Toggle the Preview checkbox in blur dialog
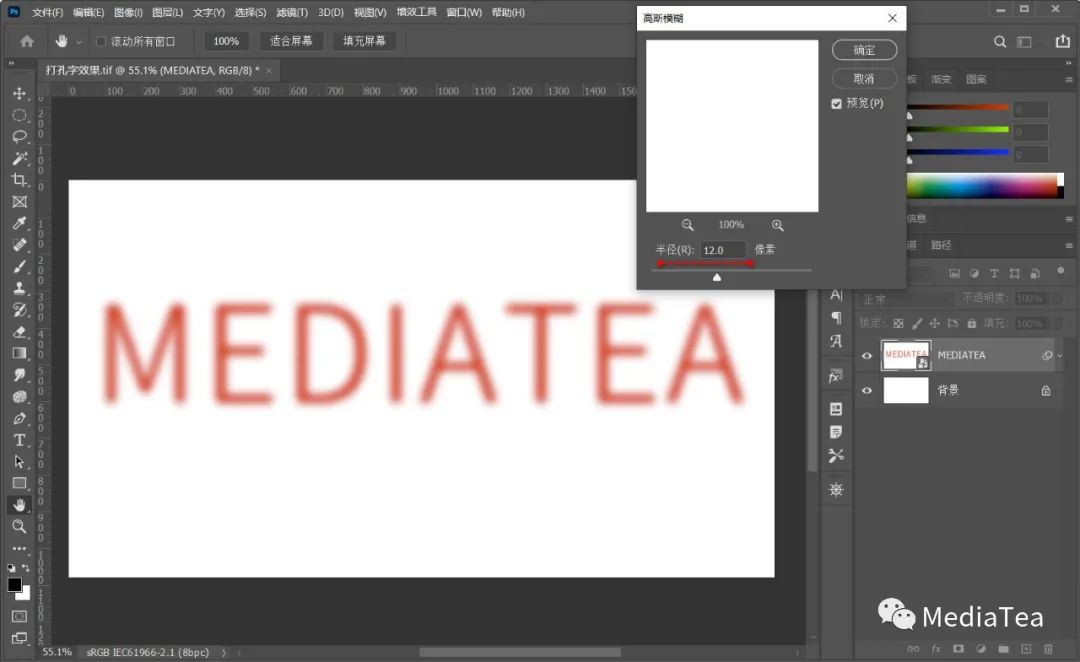The width and height of the screenshot is (1080, 662). (x=836, y=104)
